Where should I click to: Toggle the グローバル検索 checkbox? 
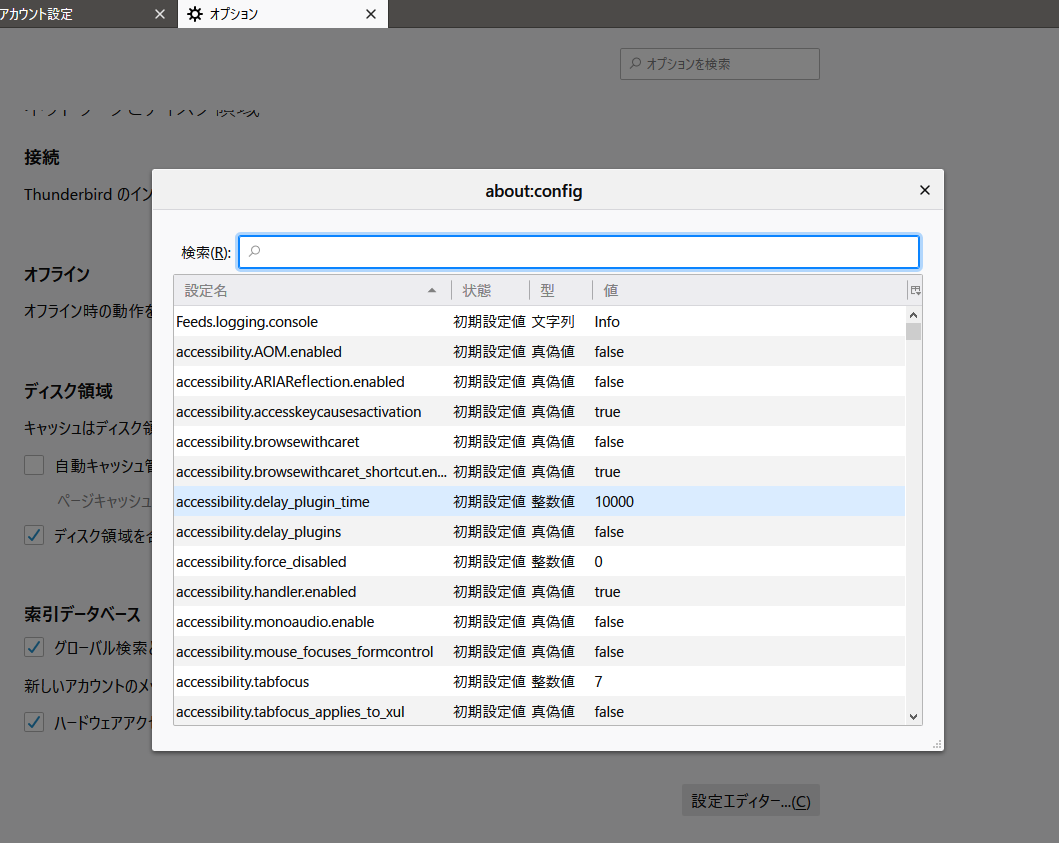click(34, 647)
